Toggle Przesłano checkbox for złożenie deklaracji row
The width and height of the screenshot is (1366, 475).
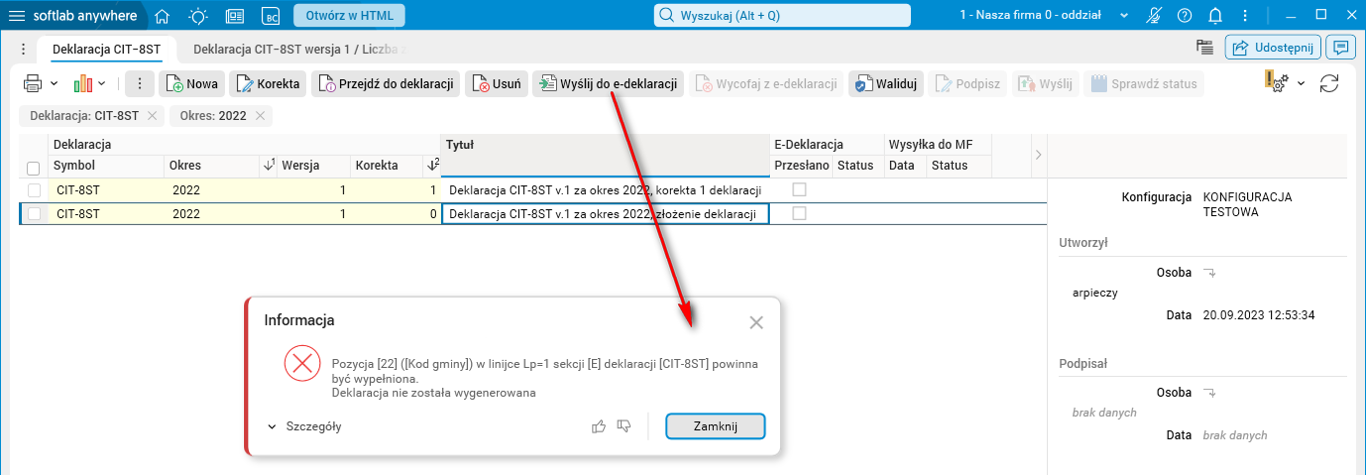[x=799, y=213]
